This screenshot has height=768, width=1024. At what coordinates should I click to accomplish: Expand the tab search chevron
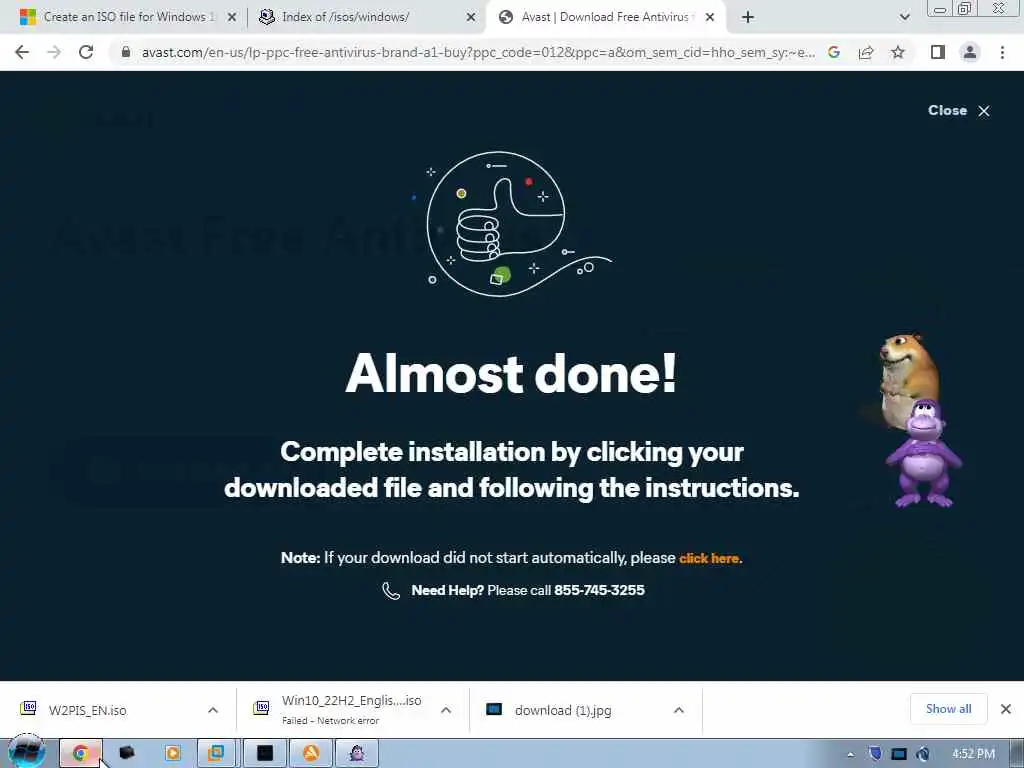coord(904,17)
